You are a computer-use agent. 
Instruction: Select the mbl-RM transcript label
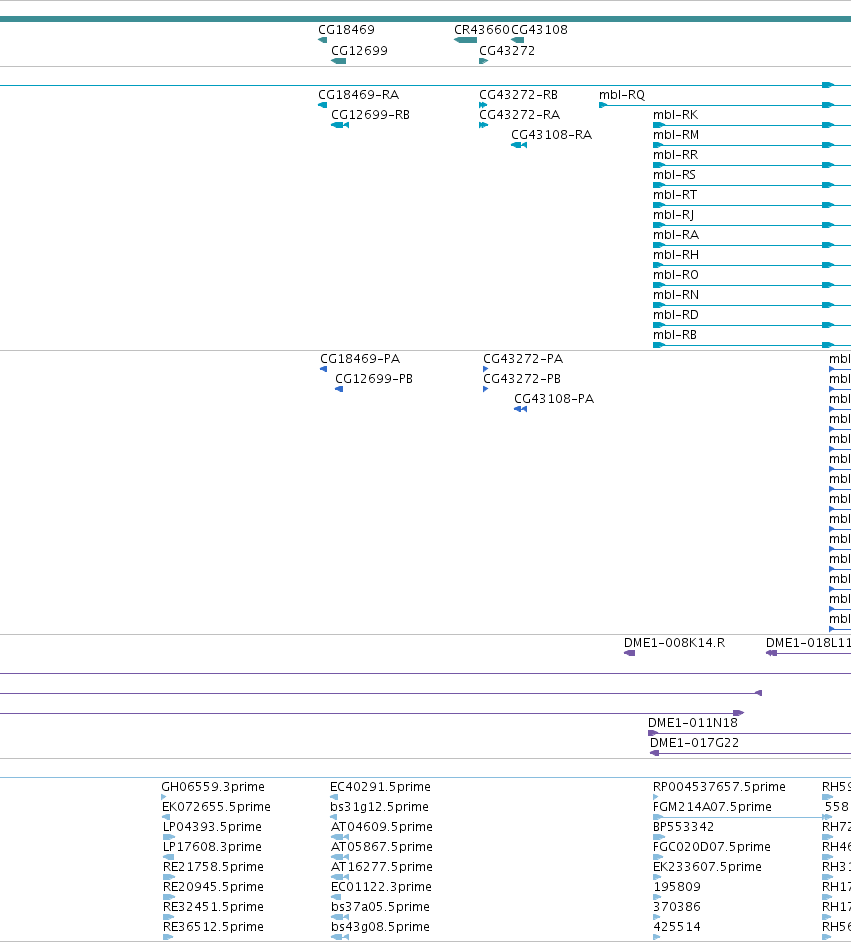point(676,135)
